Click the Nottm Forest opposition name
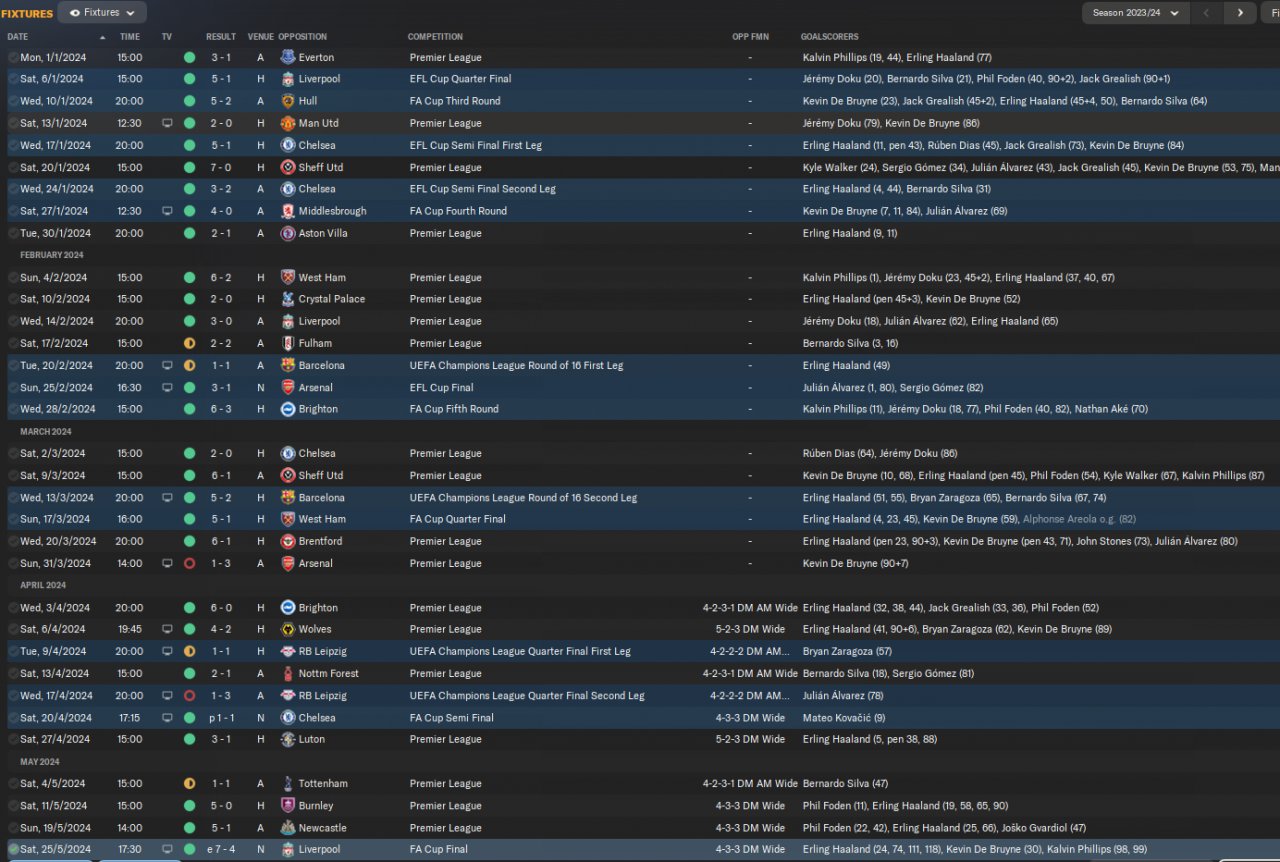Viewport: 1280px width, 862px height. pos(328,673)
